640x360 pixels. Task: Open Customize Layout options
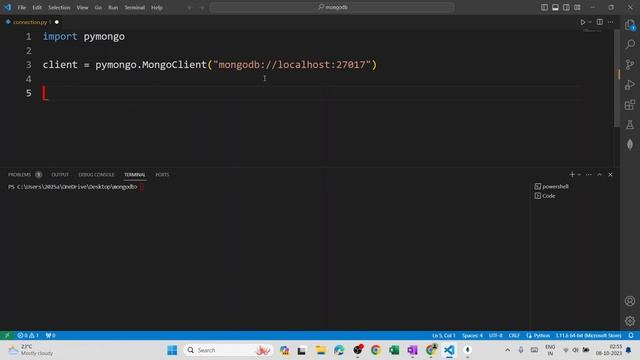[577, 7]
